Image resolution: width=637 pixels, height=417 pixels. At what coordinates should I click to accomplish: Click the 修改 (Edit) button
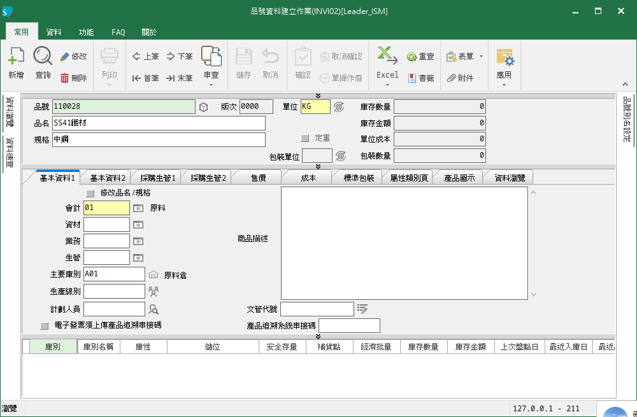[73, 57]
